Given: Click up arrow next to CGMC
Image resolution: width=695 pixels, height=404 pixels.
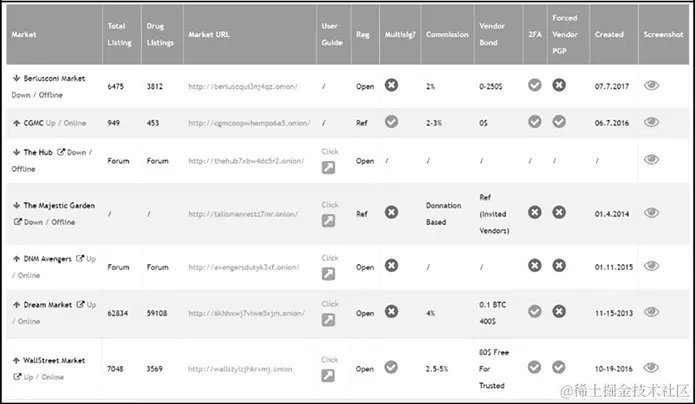Looking at the screenshot, I should 17,123.
